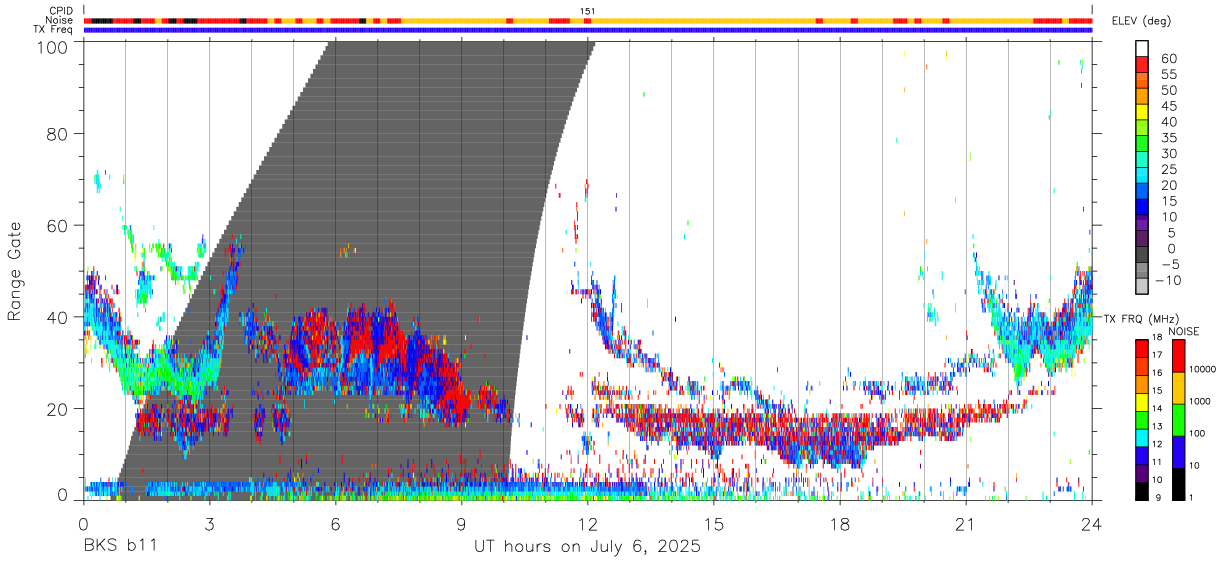
Task: Click the 55 label on ELEV color bar
Action: pyautogui.click(x=1168, y=75)
